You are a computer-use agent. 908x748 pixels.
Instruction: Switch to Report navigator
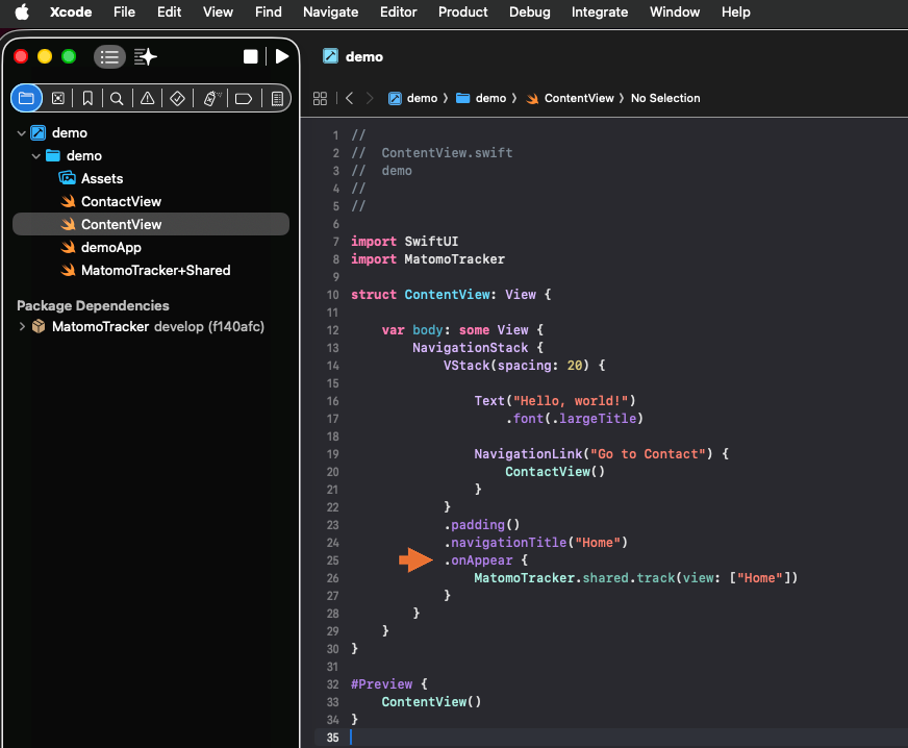[277, 98]
